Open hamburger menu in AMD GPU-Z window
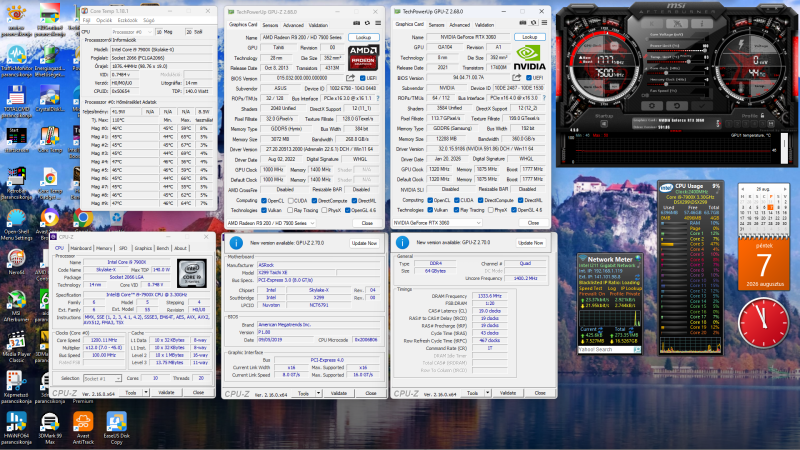Image resolution: width=800 pixels, height=450 pixels. pyautogui.click(x=378, y=23)
